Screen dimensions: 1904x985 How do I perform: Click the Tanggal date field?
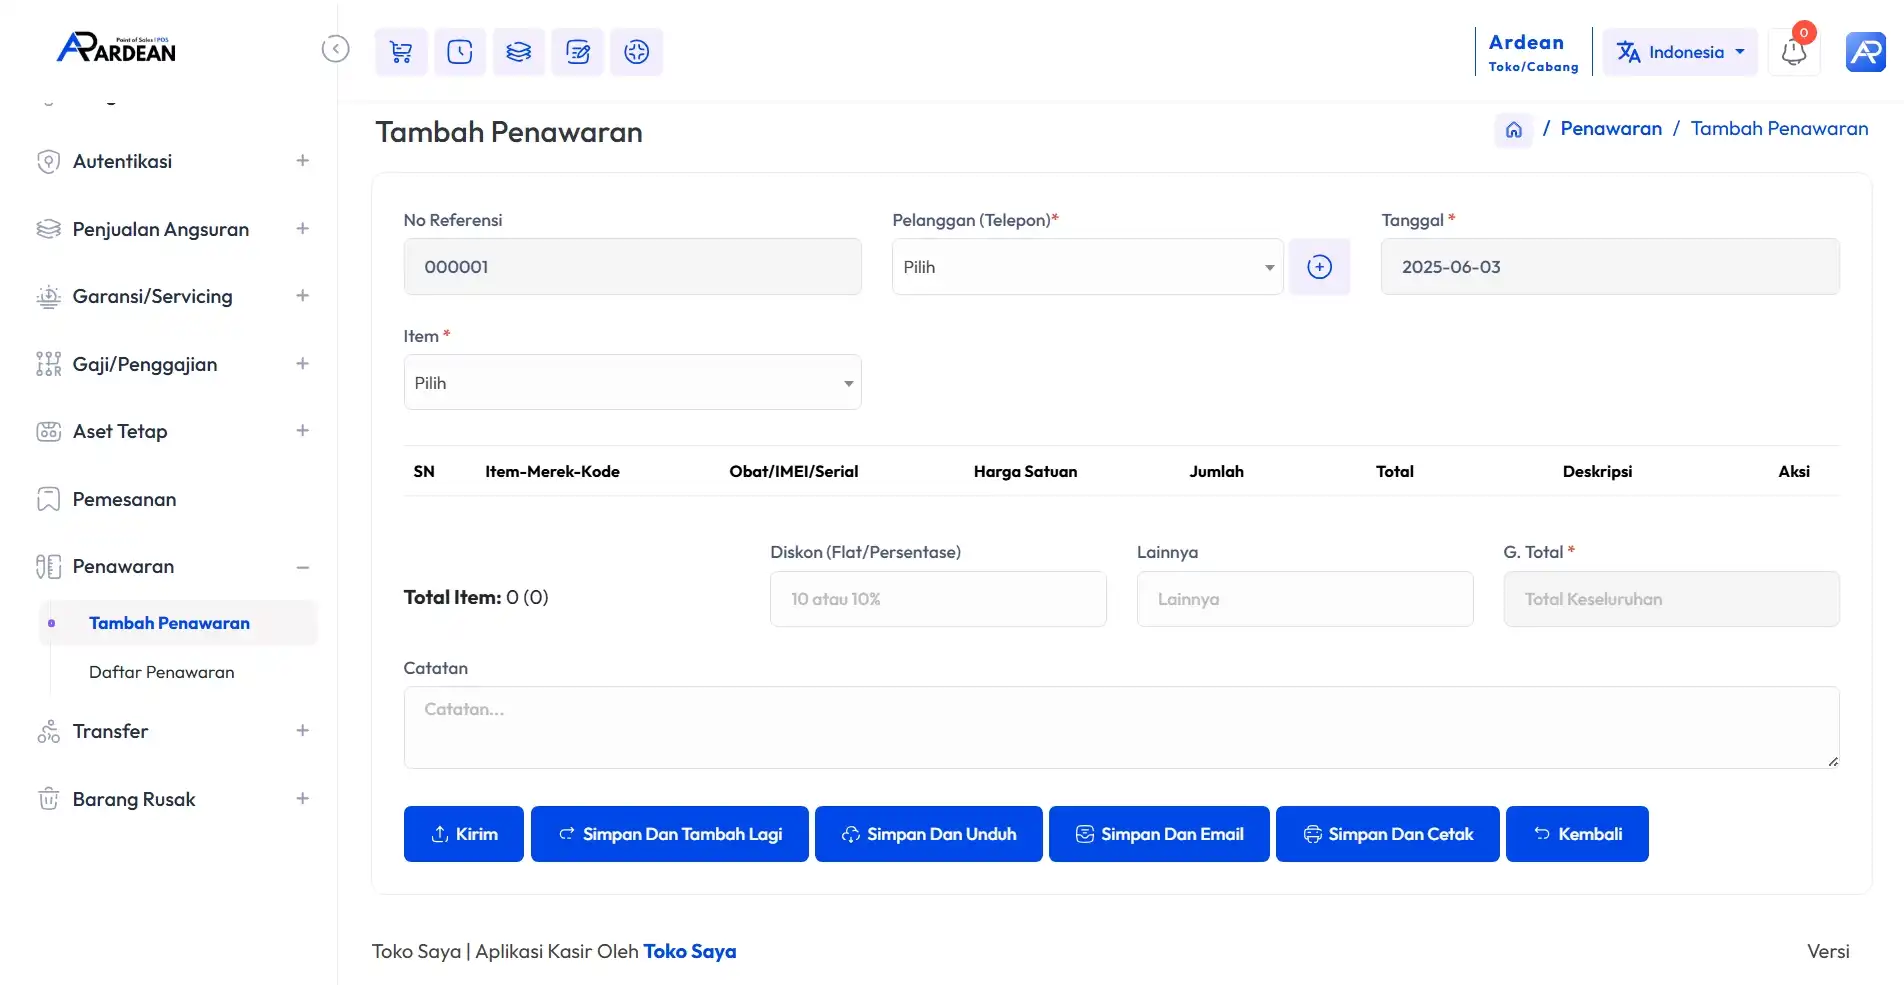click(1610, 267)
